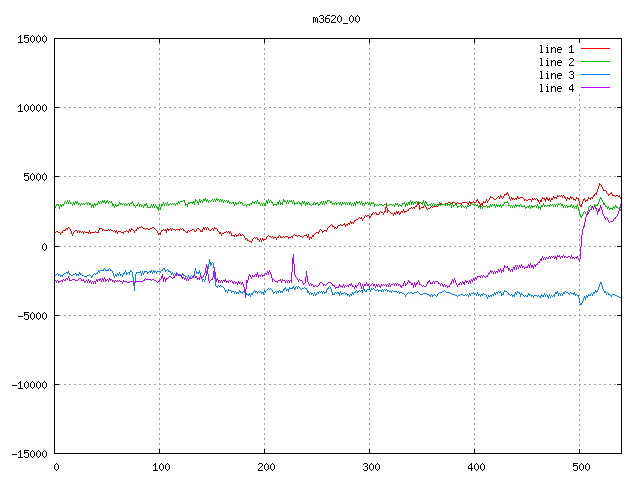Viewport: 640px width, 480px height.
Task: Click the 0 x-axis label
Action: (x=56, y=467)
